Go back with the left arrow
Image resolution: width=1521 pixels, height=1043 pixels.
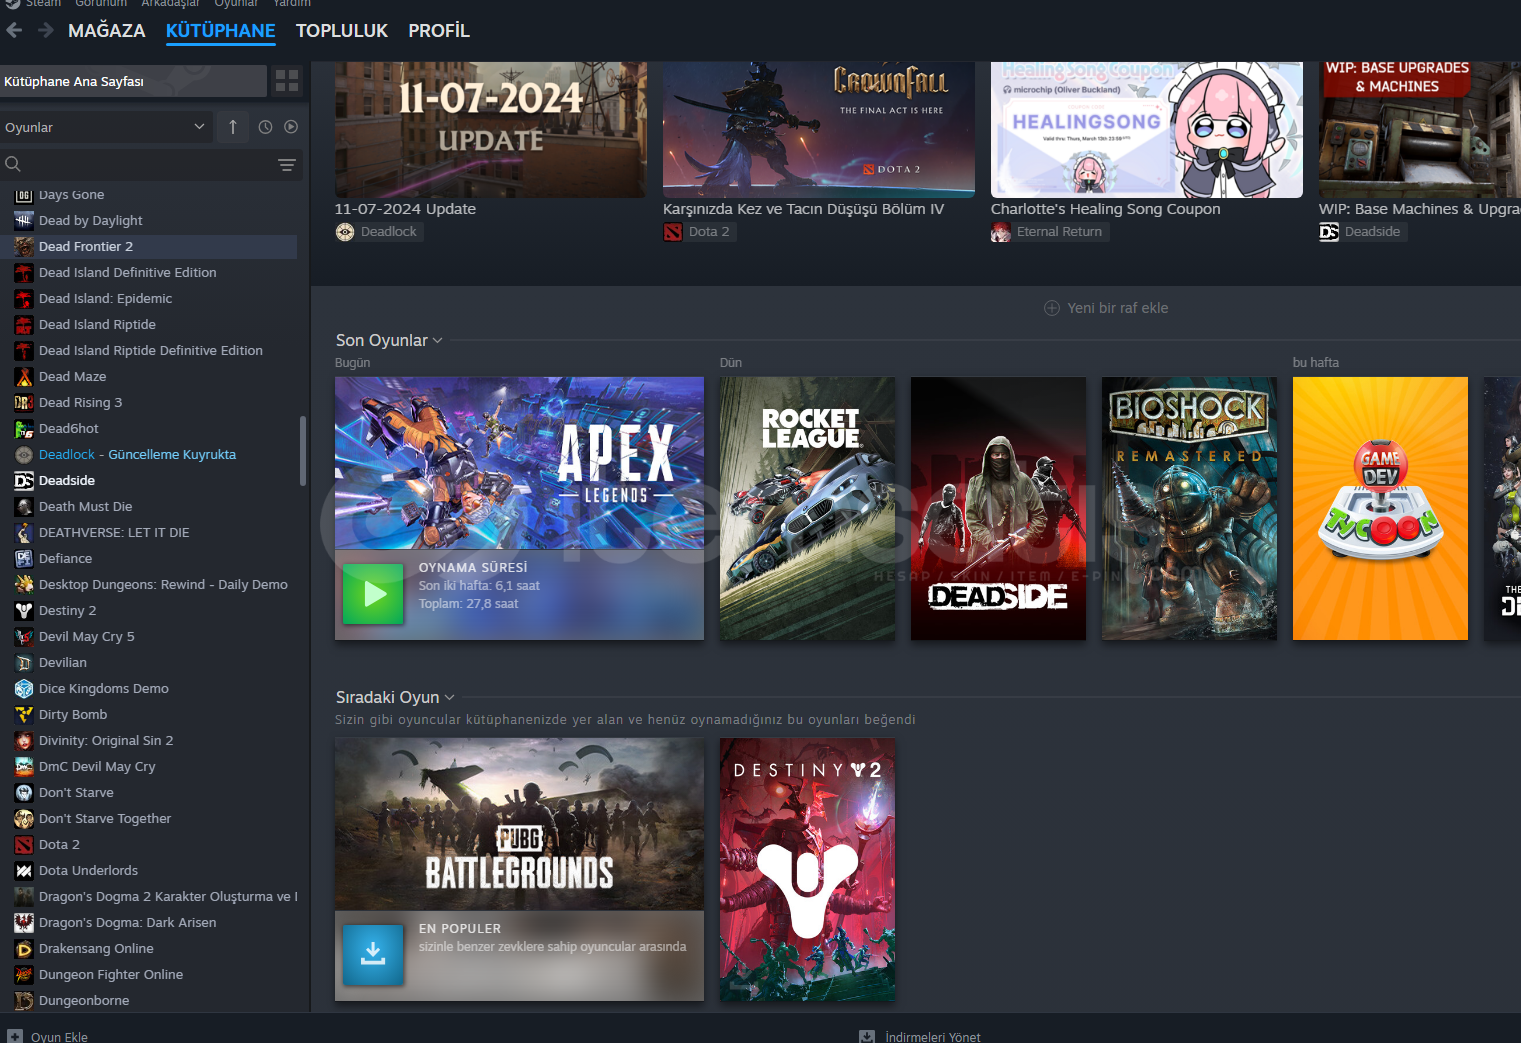14,30
